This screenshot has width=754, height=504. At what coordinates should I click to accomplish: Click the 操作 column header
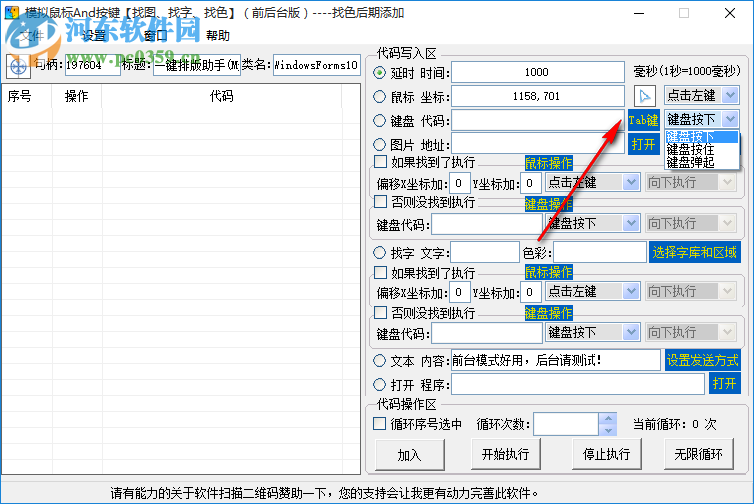coord(76,96)
